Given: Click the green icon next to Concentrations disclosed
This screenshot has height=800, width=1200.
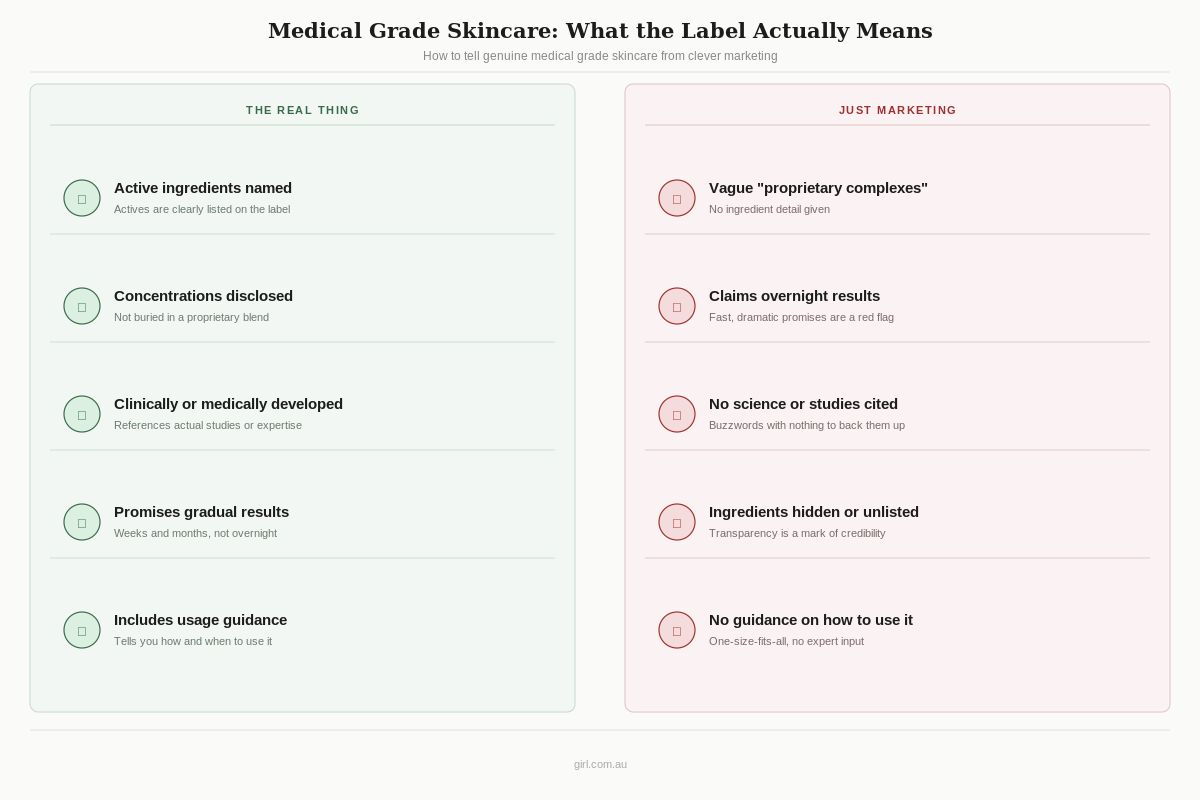Looking at the screenshot, I should point(82,306).
